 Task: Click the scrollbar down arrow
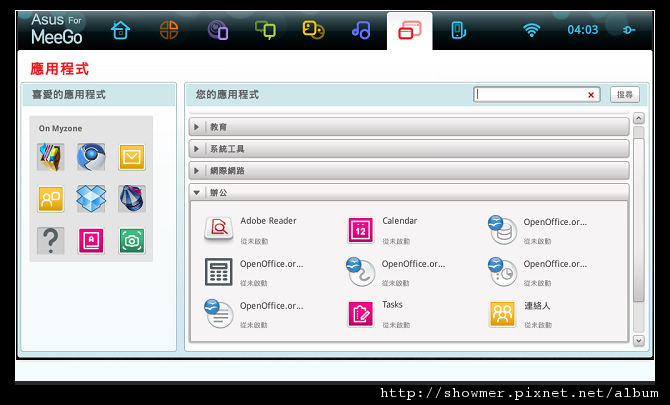[638, 340]
